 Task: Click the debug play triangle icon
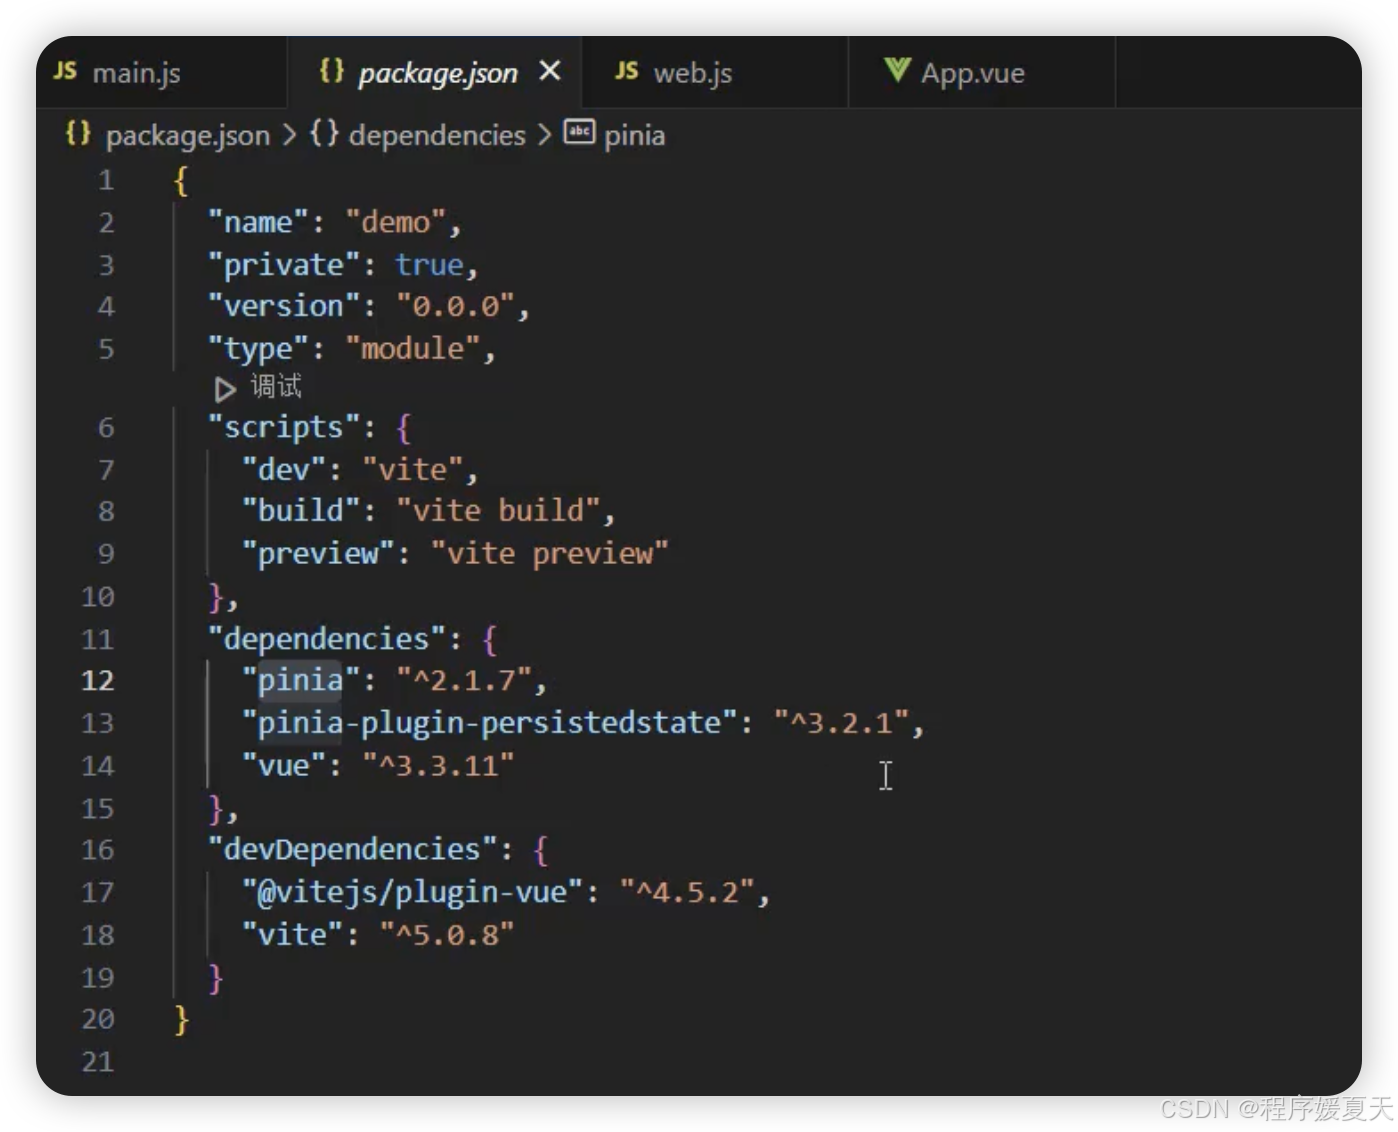coord(225,389)
